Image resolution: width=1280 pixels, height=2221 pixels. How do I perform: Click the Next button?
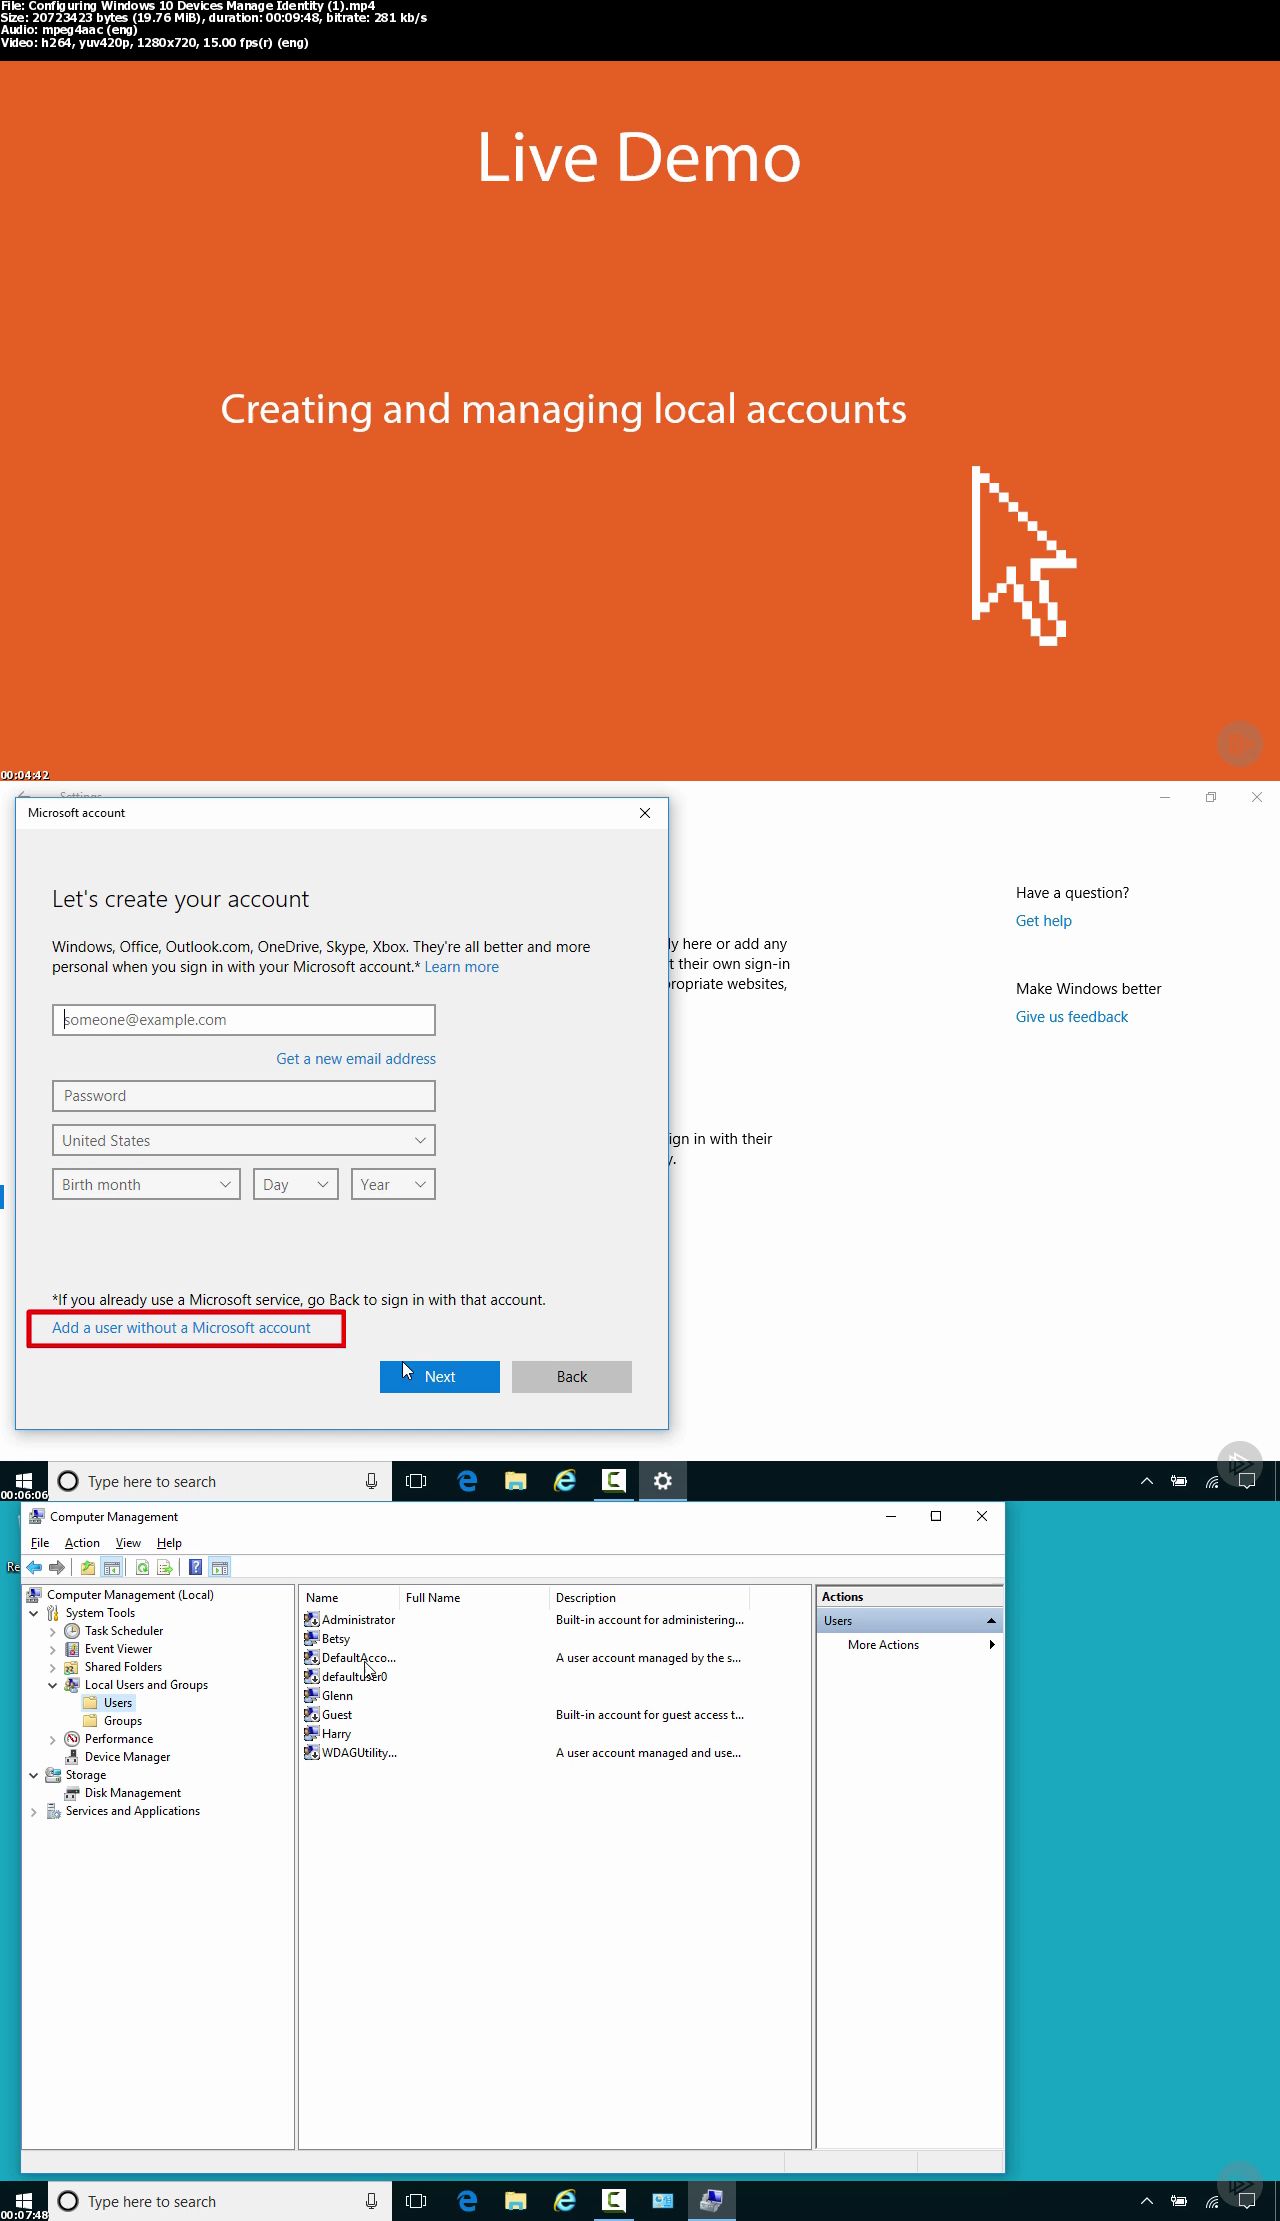pyautogui.click(x=440, y=1376)
